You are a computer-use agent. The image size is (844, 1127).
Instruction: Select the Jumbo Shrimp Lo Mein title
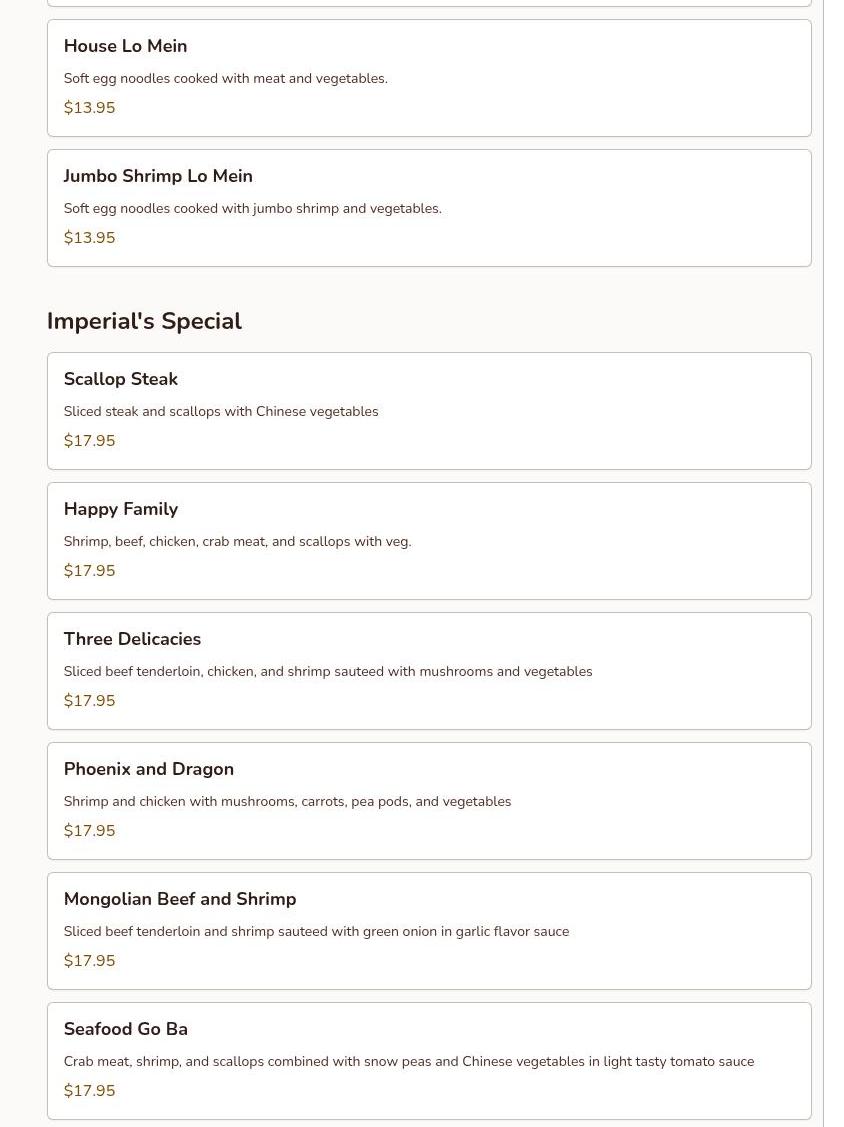click(x=158, y=176)
